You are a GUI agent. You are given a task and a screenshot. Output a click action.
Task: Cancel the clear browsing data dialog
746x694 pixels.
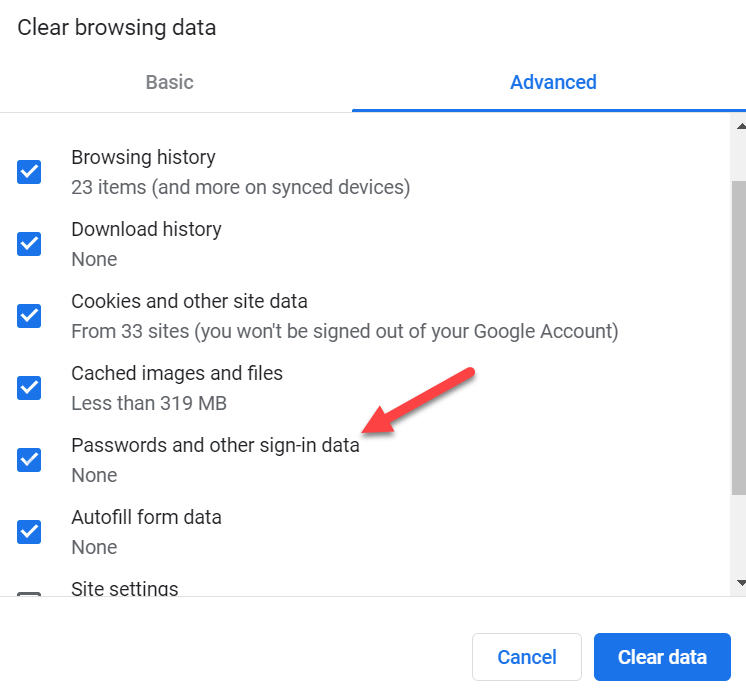point(527,657)
